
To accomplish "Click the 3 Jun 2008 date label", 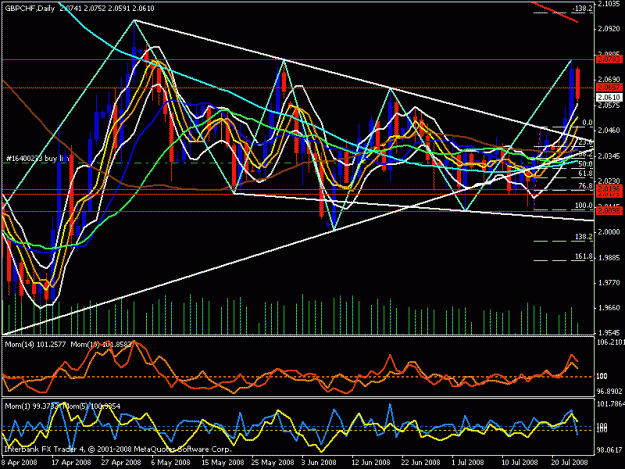I will point(319,463).
